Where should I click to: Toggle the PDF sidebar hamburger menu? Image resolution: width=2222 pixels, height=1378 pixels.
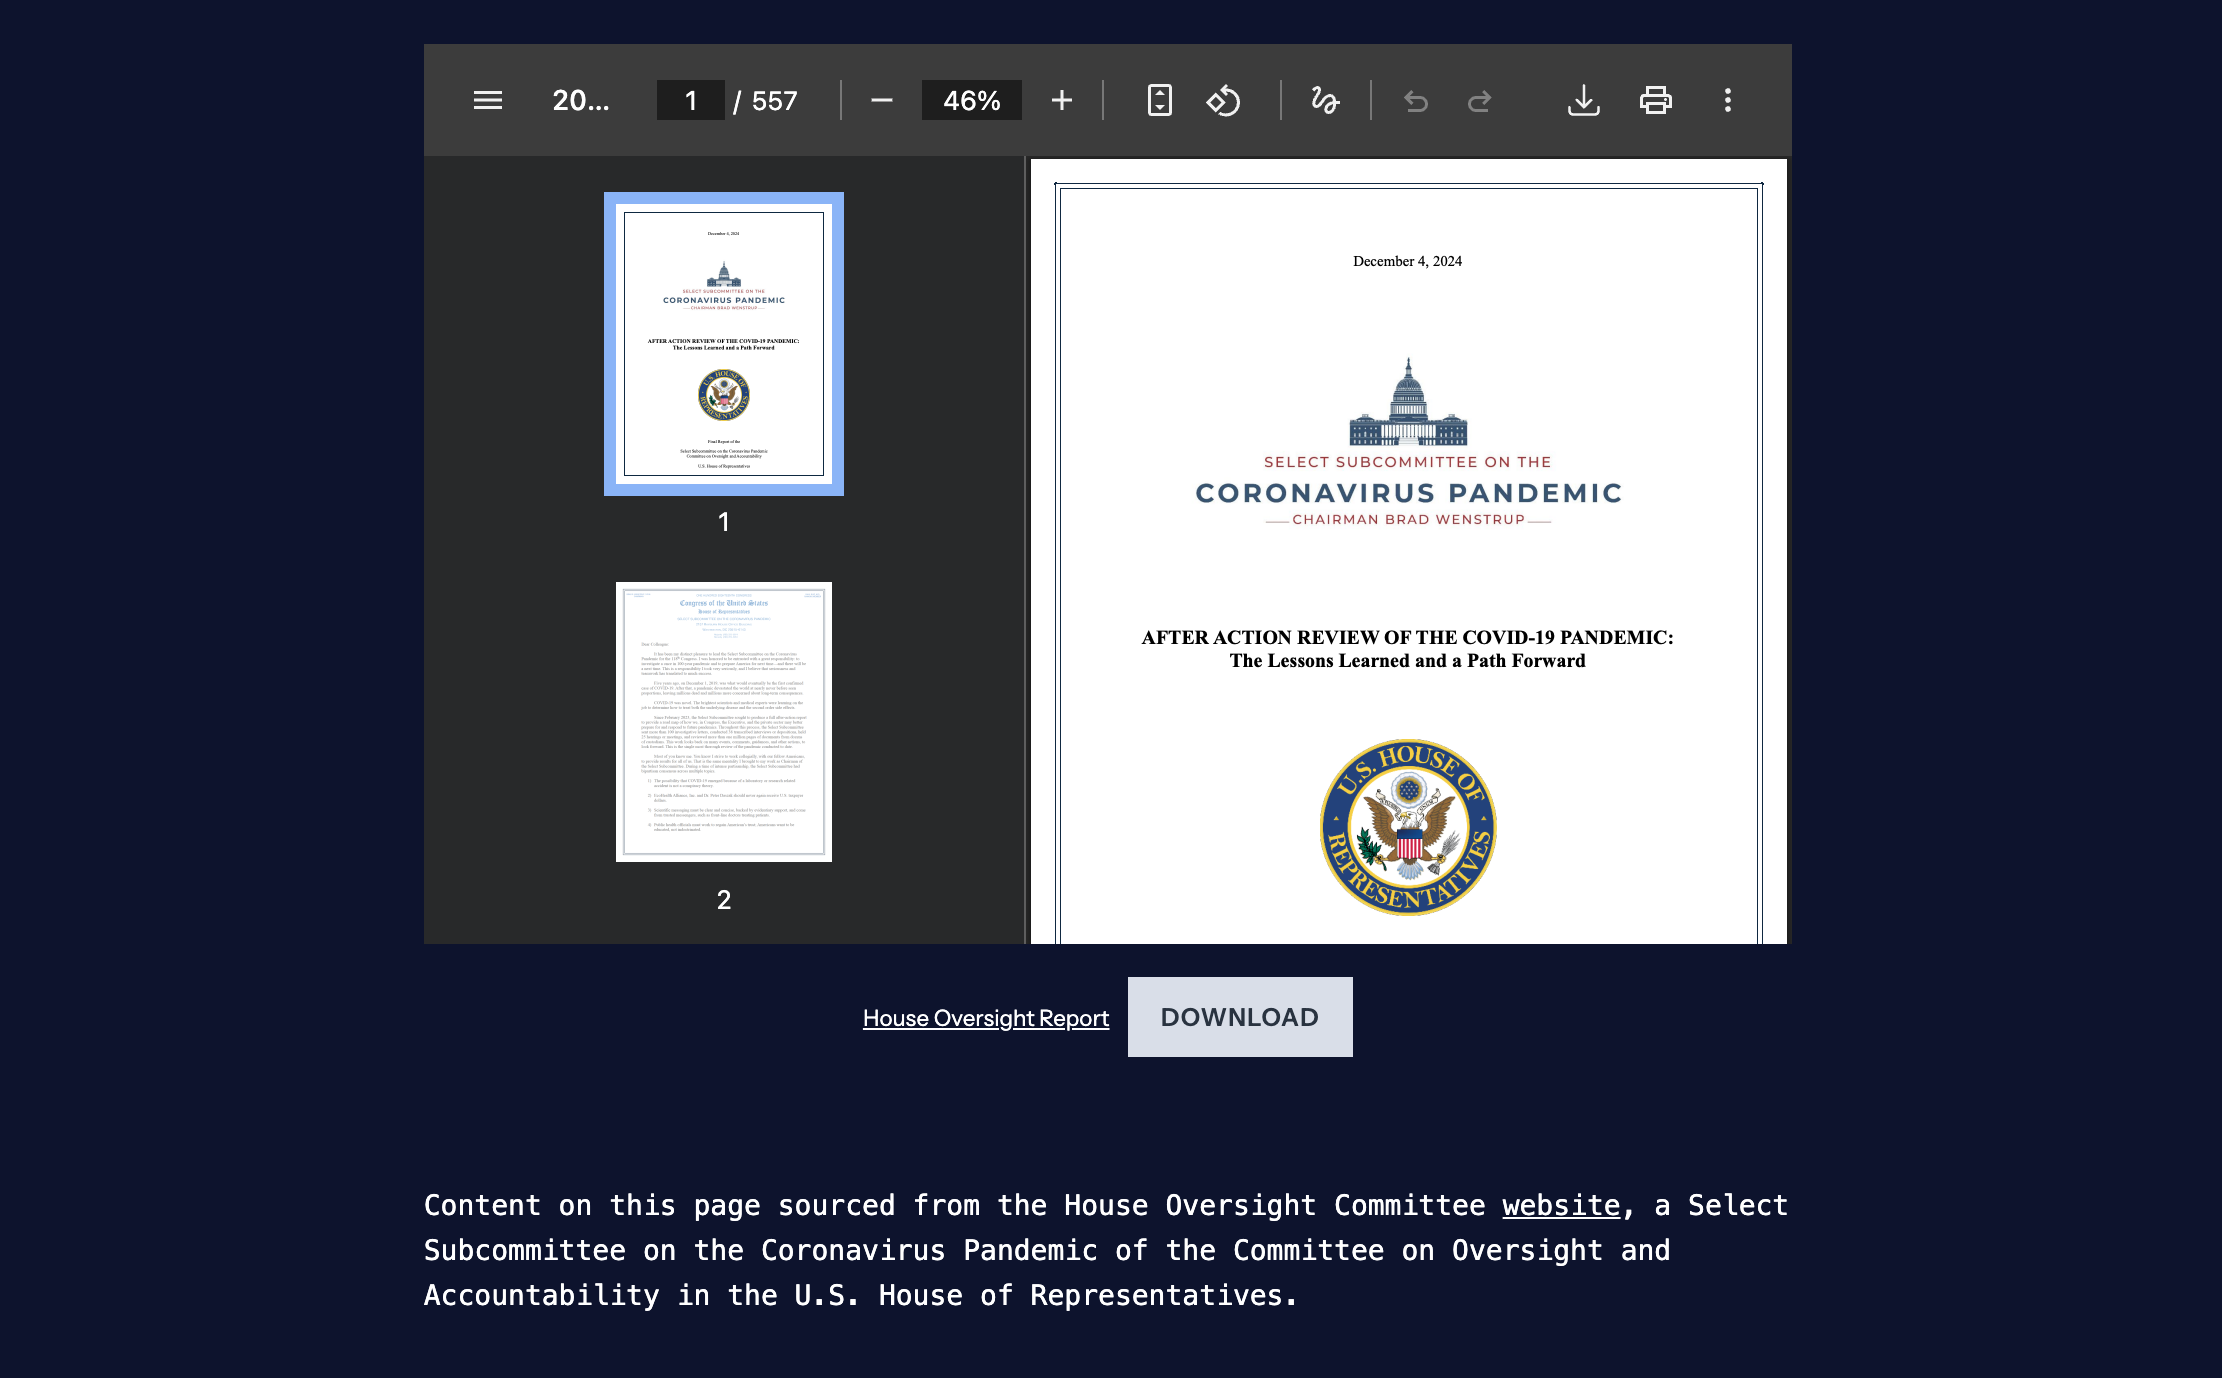coord(488,100)
